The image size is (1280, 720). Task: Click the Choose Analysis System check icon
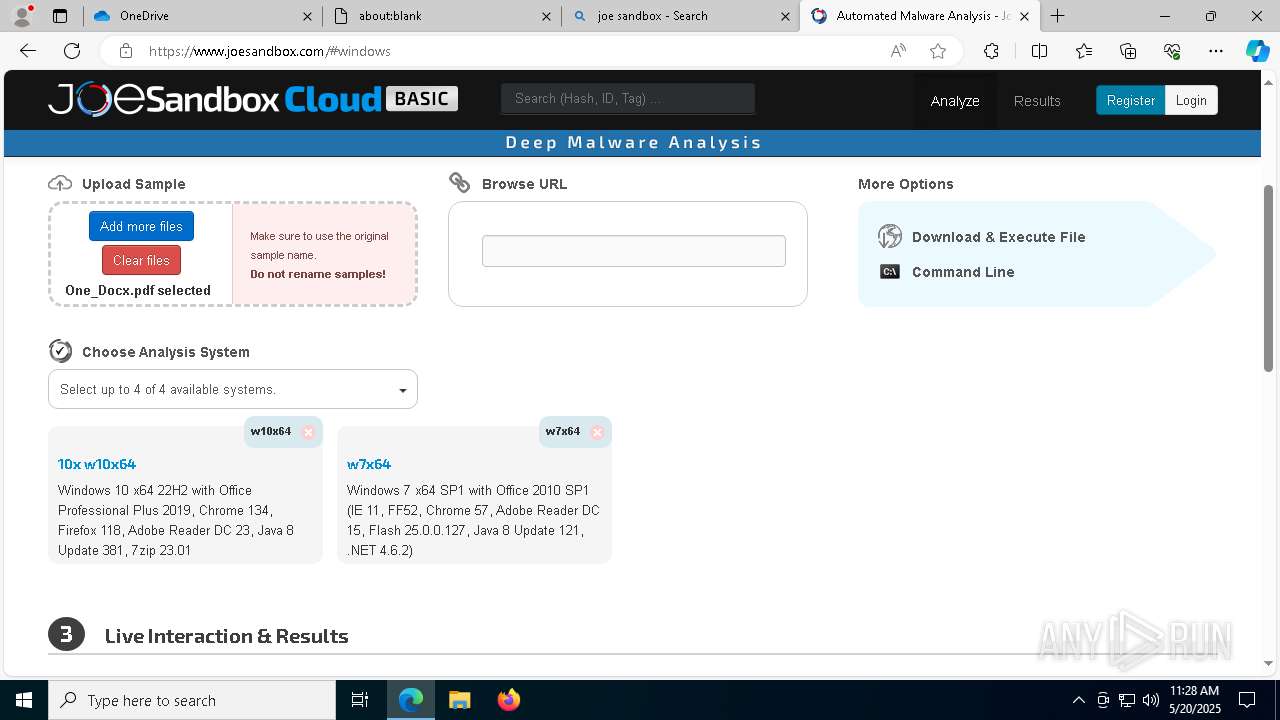(60, 351)
